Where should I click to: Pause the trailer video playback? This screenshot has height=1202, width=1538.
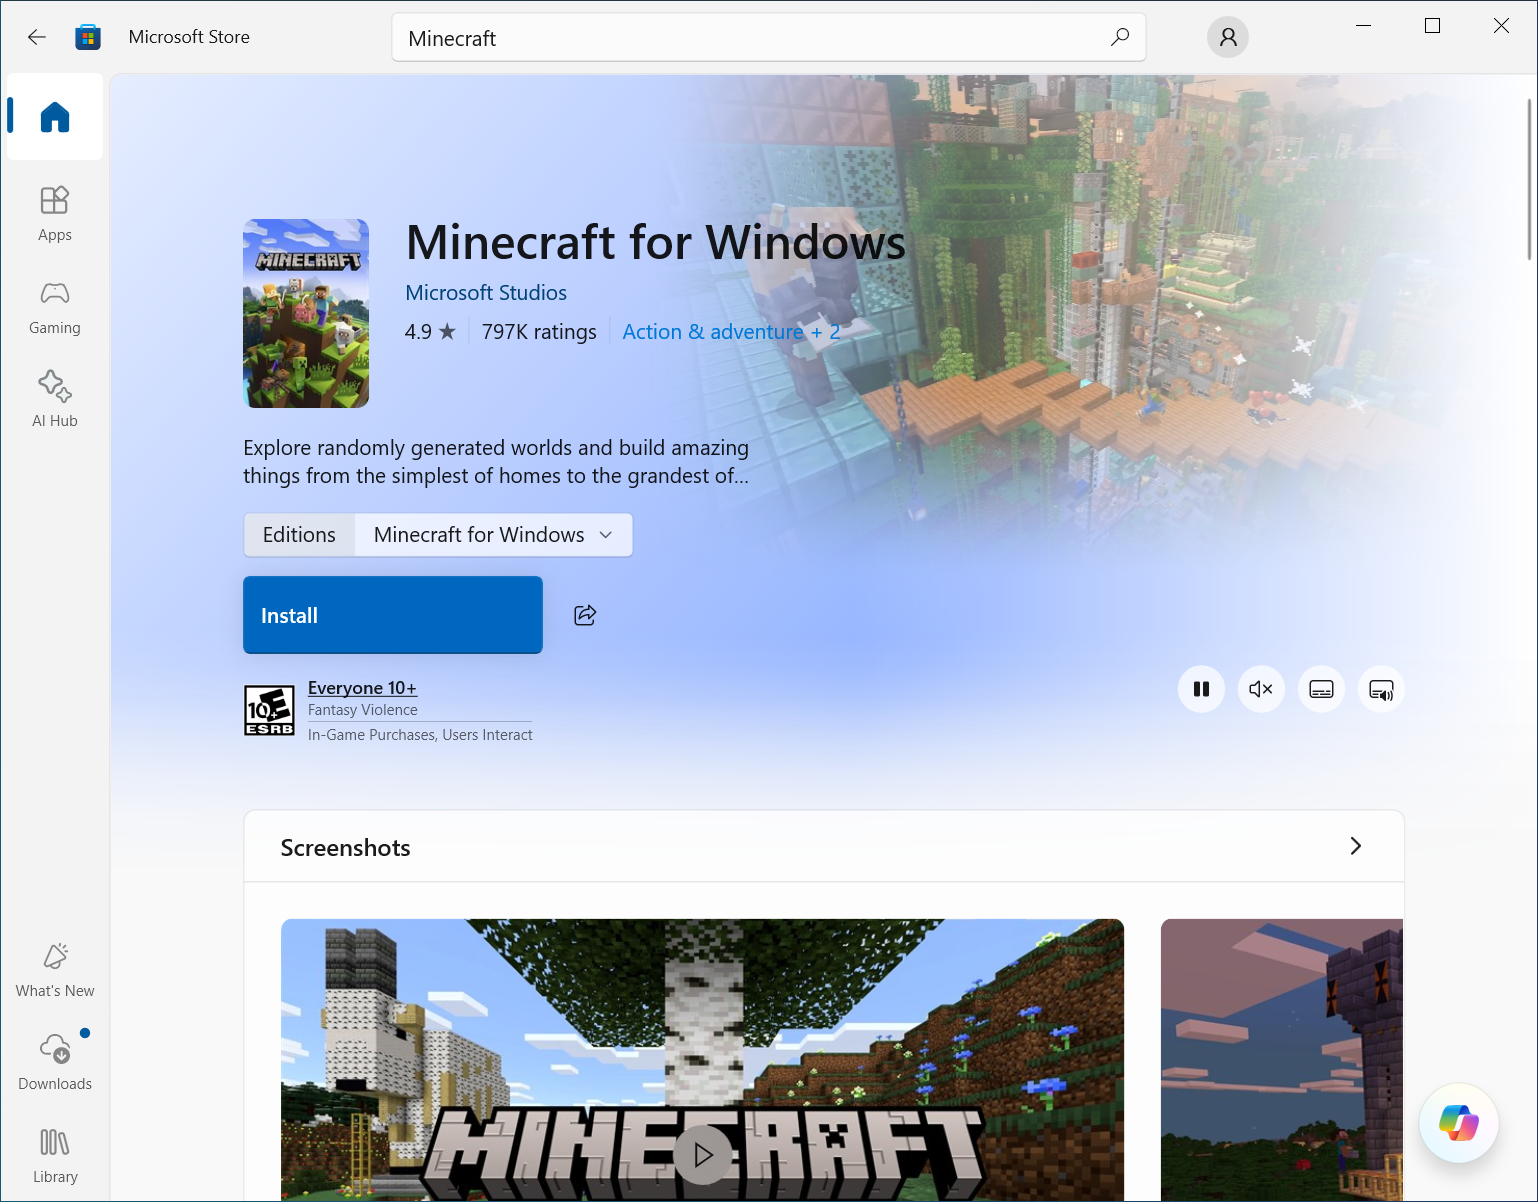pyautogui.click(x=1201, y=689)
